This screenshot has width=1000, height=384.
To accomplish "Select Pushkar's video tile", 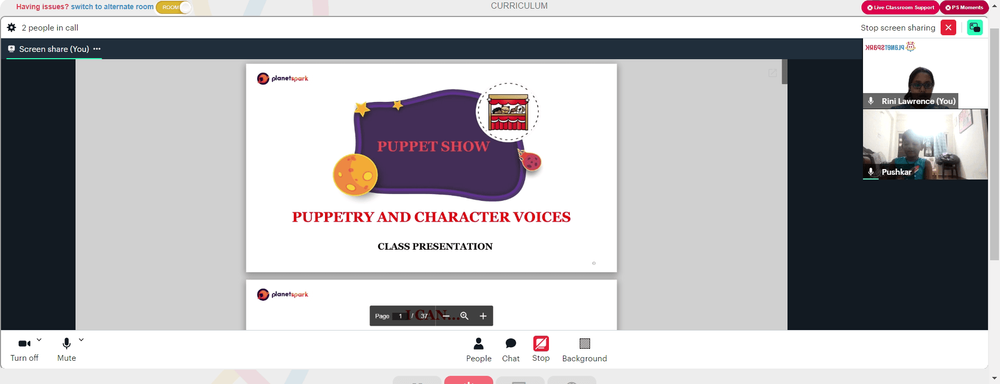I will click(x=925, y=144).
